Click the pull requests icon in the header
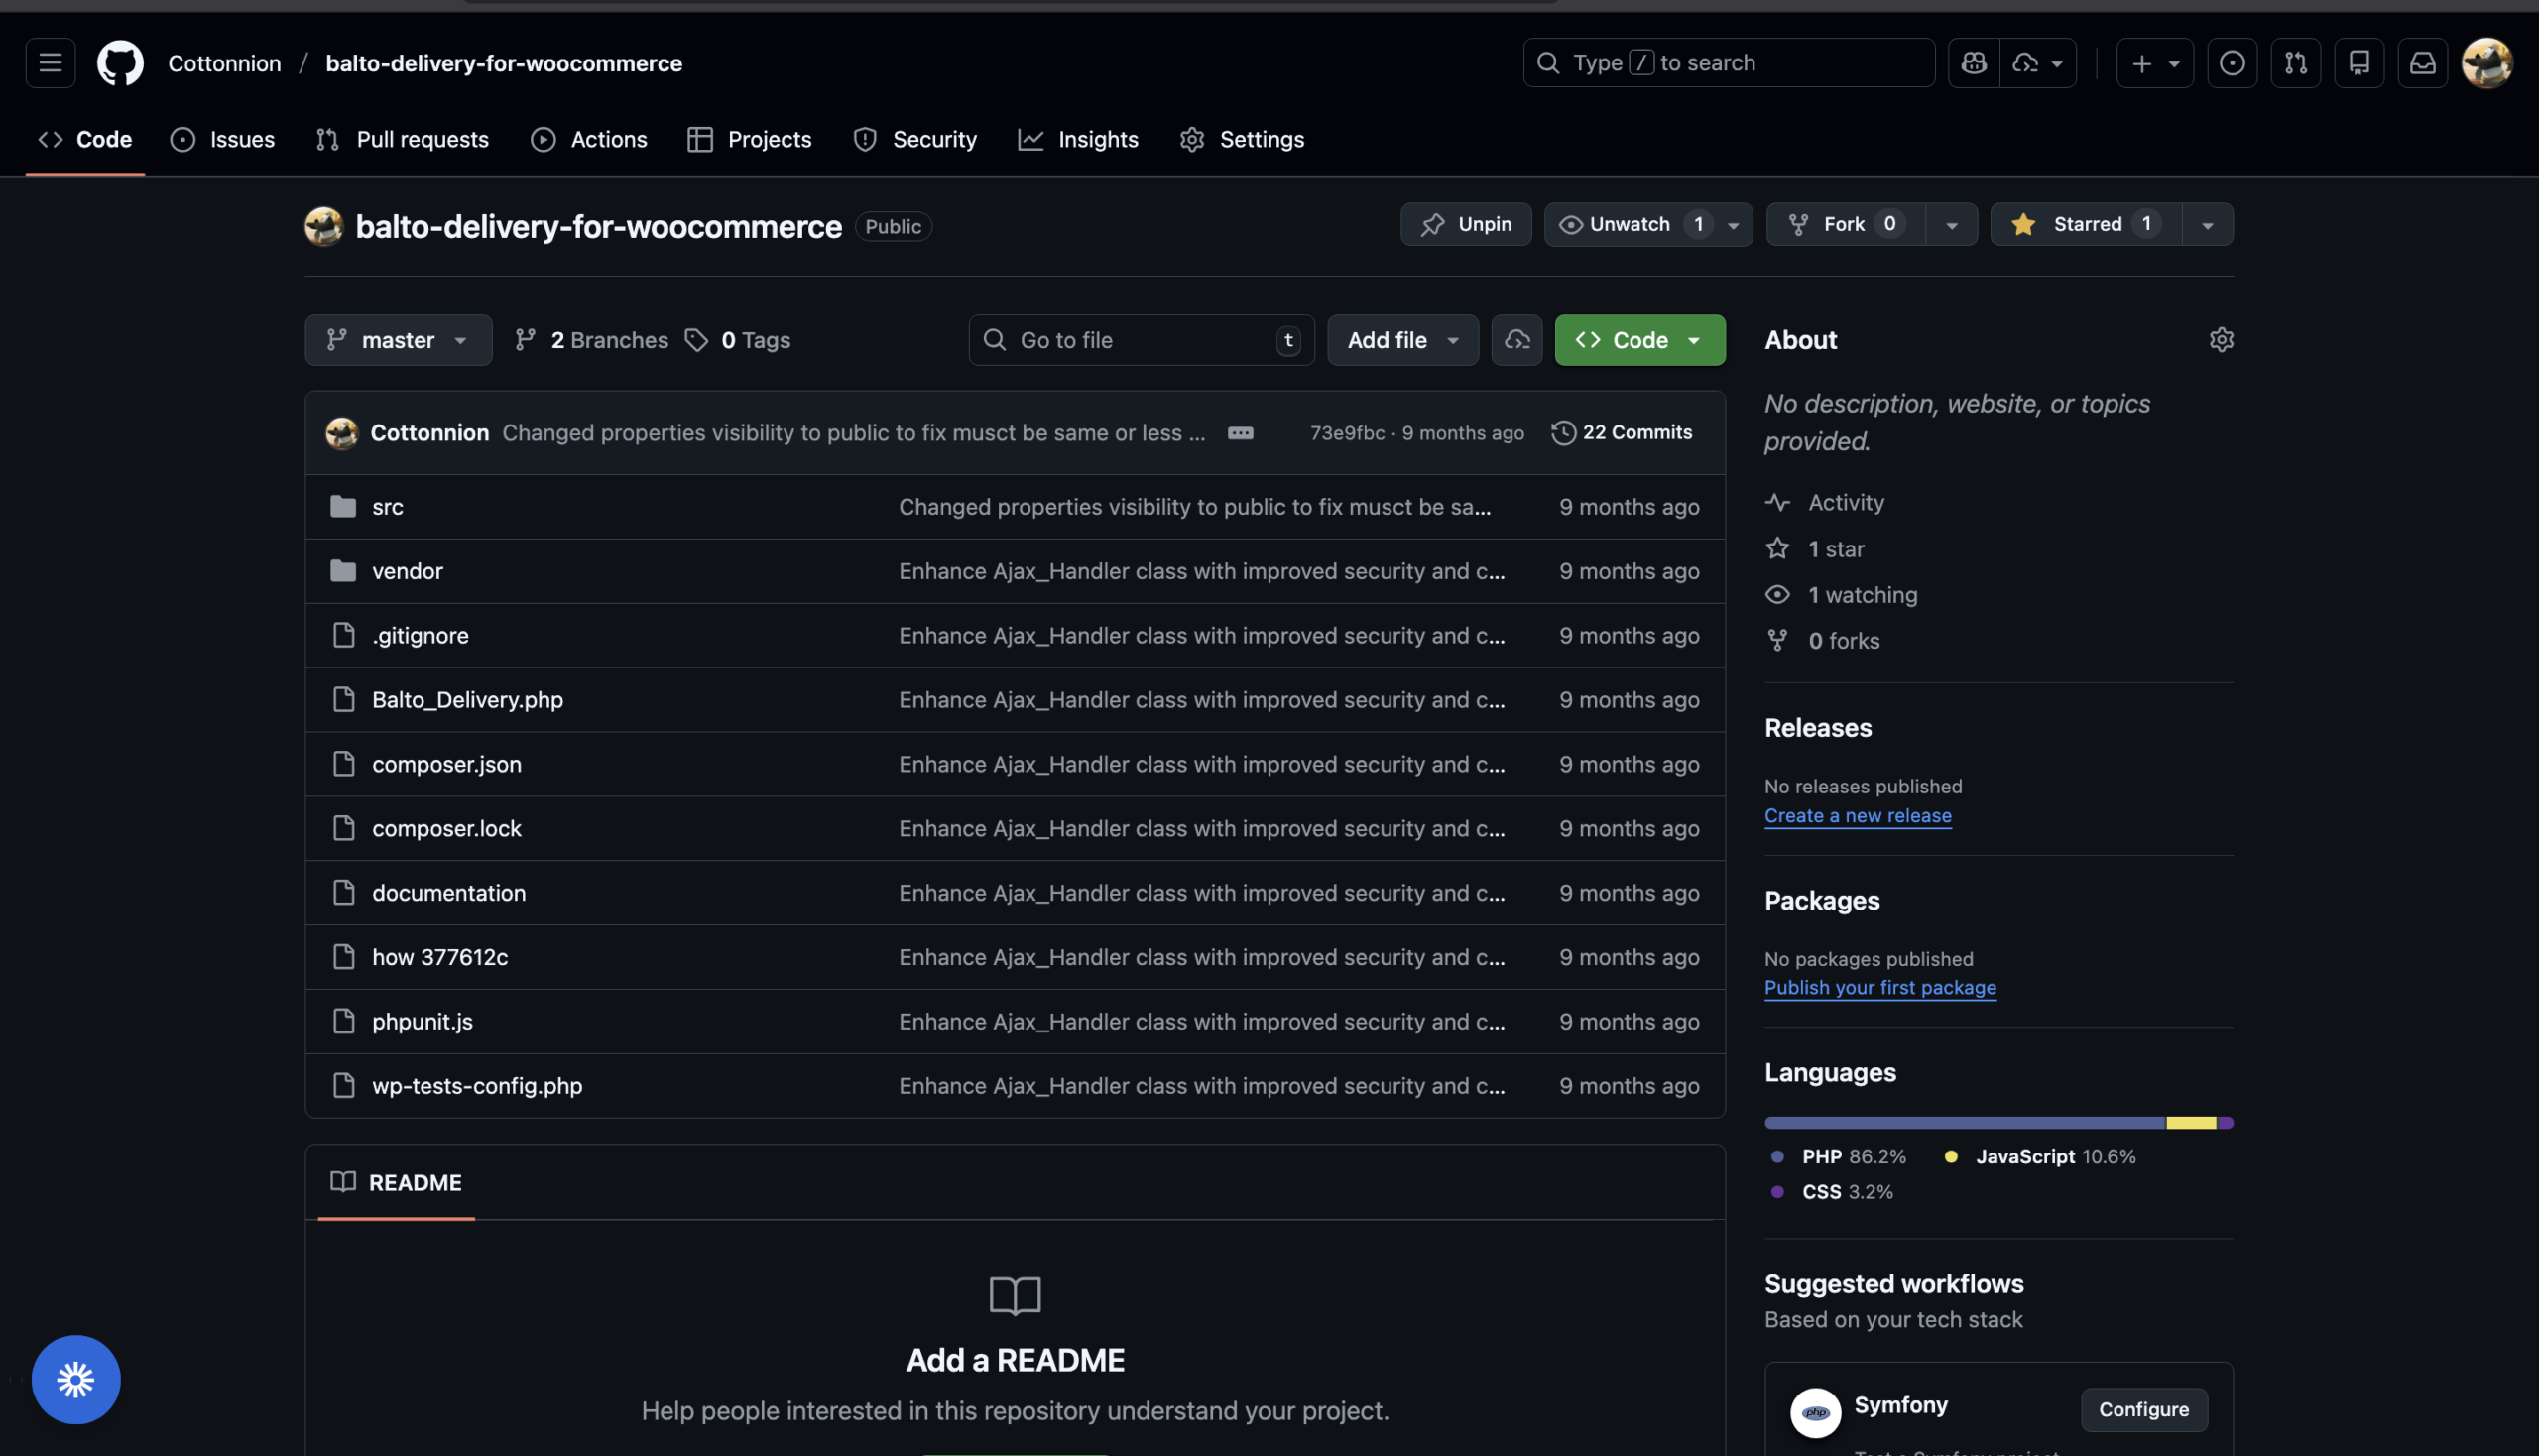 [x=2295, y=62]
